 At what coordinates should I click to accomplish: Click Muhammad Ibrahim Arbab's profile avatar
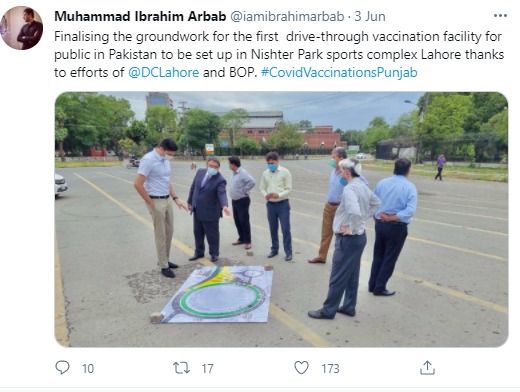22,28
